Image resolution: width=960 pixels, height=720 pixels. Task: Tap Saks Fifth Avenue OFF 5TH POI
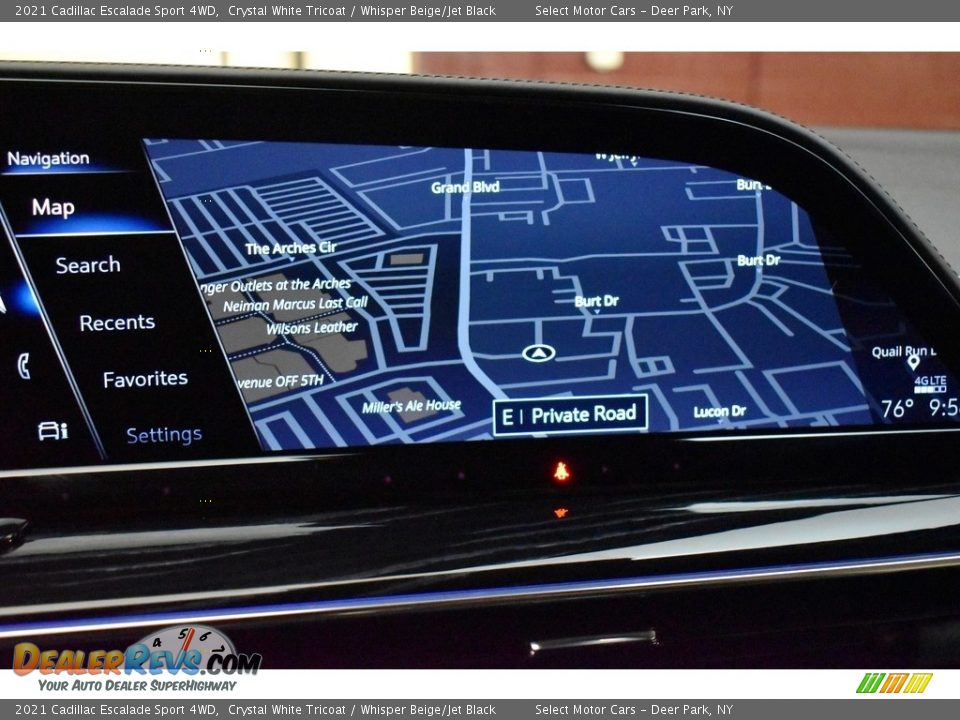(x=280, y=381)
